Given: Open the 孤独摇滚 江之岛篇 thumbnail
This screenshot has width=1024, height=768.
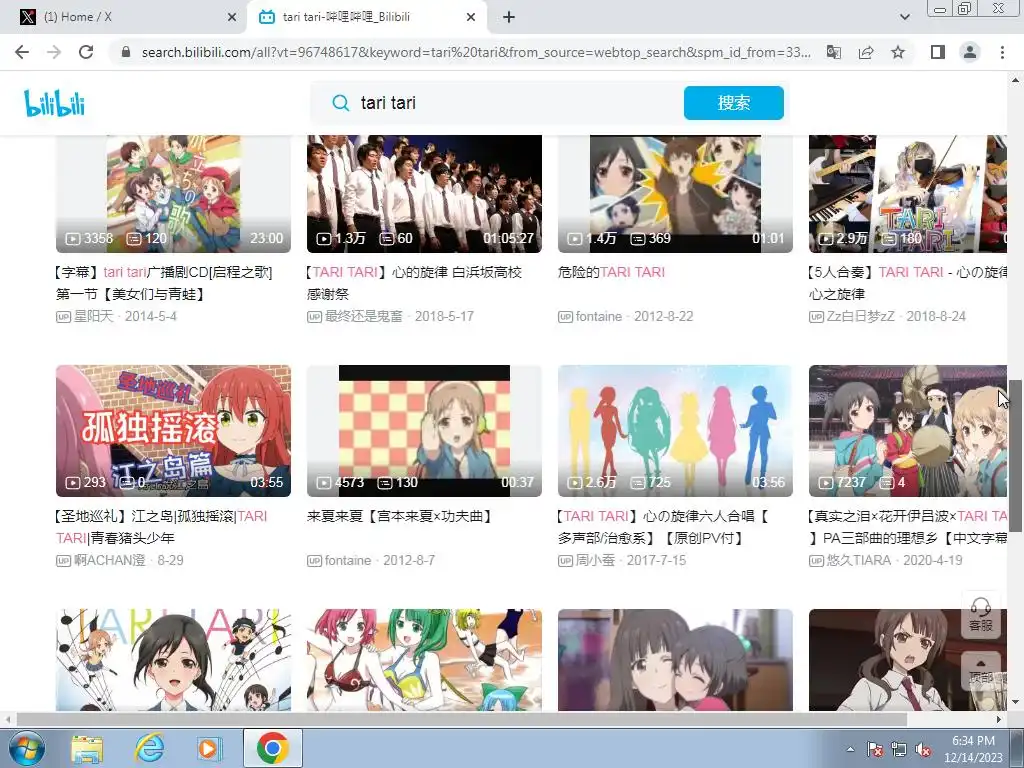Looking at the screenshot, I should tap(173, 431).
